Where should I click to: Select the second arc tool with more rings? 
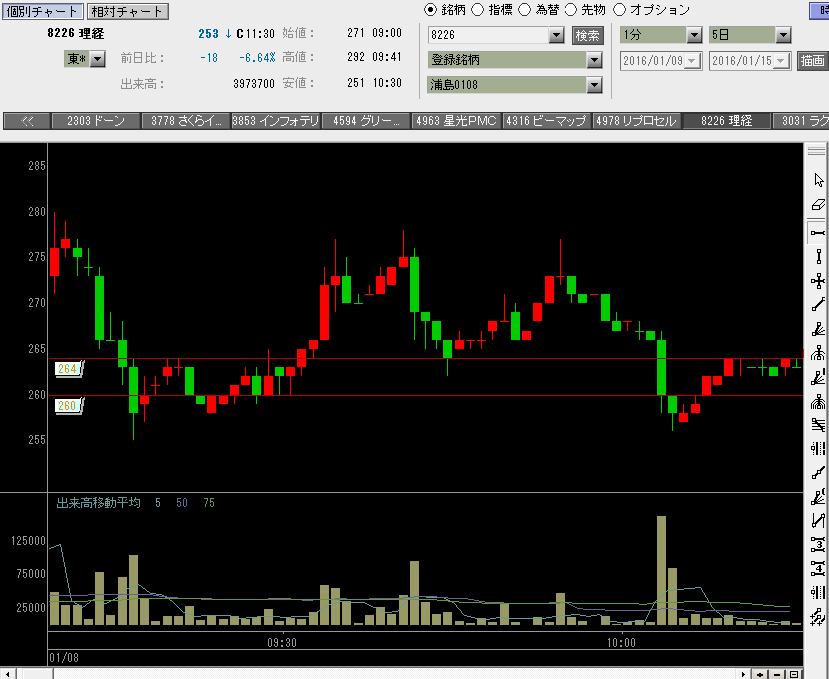click(x=818, y=401)
